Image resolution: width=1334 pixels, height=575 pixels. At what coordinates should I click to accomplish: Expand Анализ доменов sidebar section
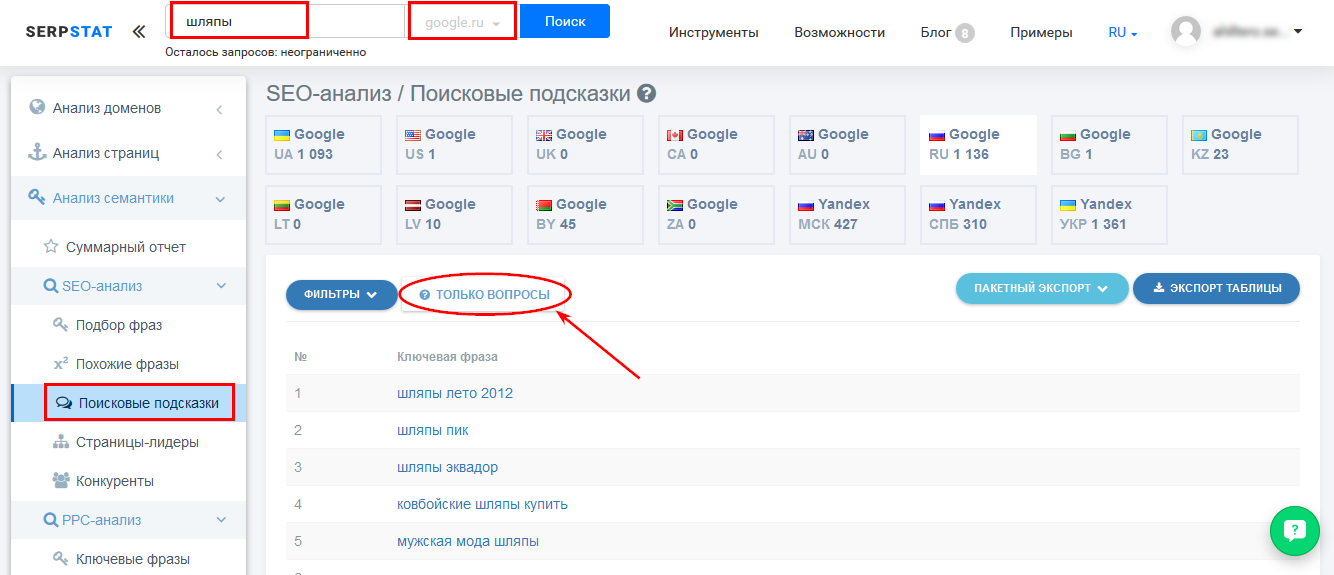pos(128,108)
